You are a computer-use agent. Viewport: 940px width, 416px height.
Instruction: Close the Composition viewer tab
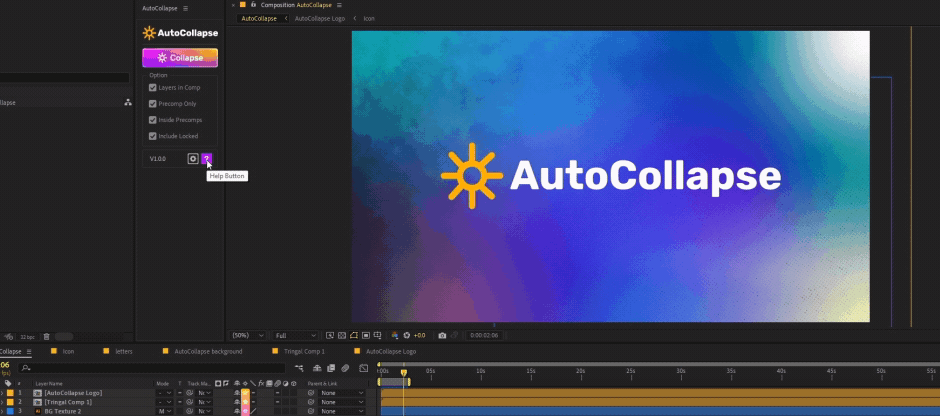[233, 5]
